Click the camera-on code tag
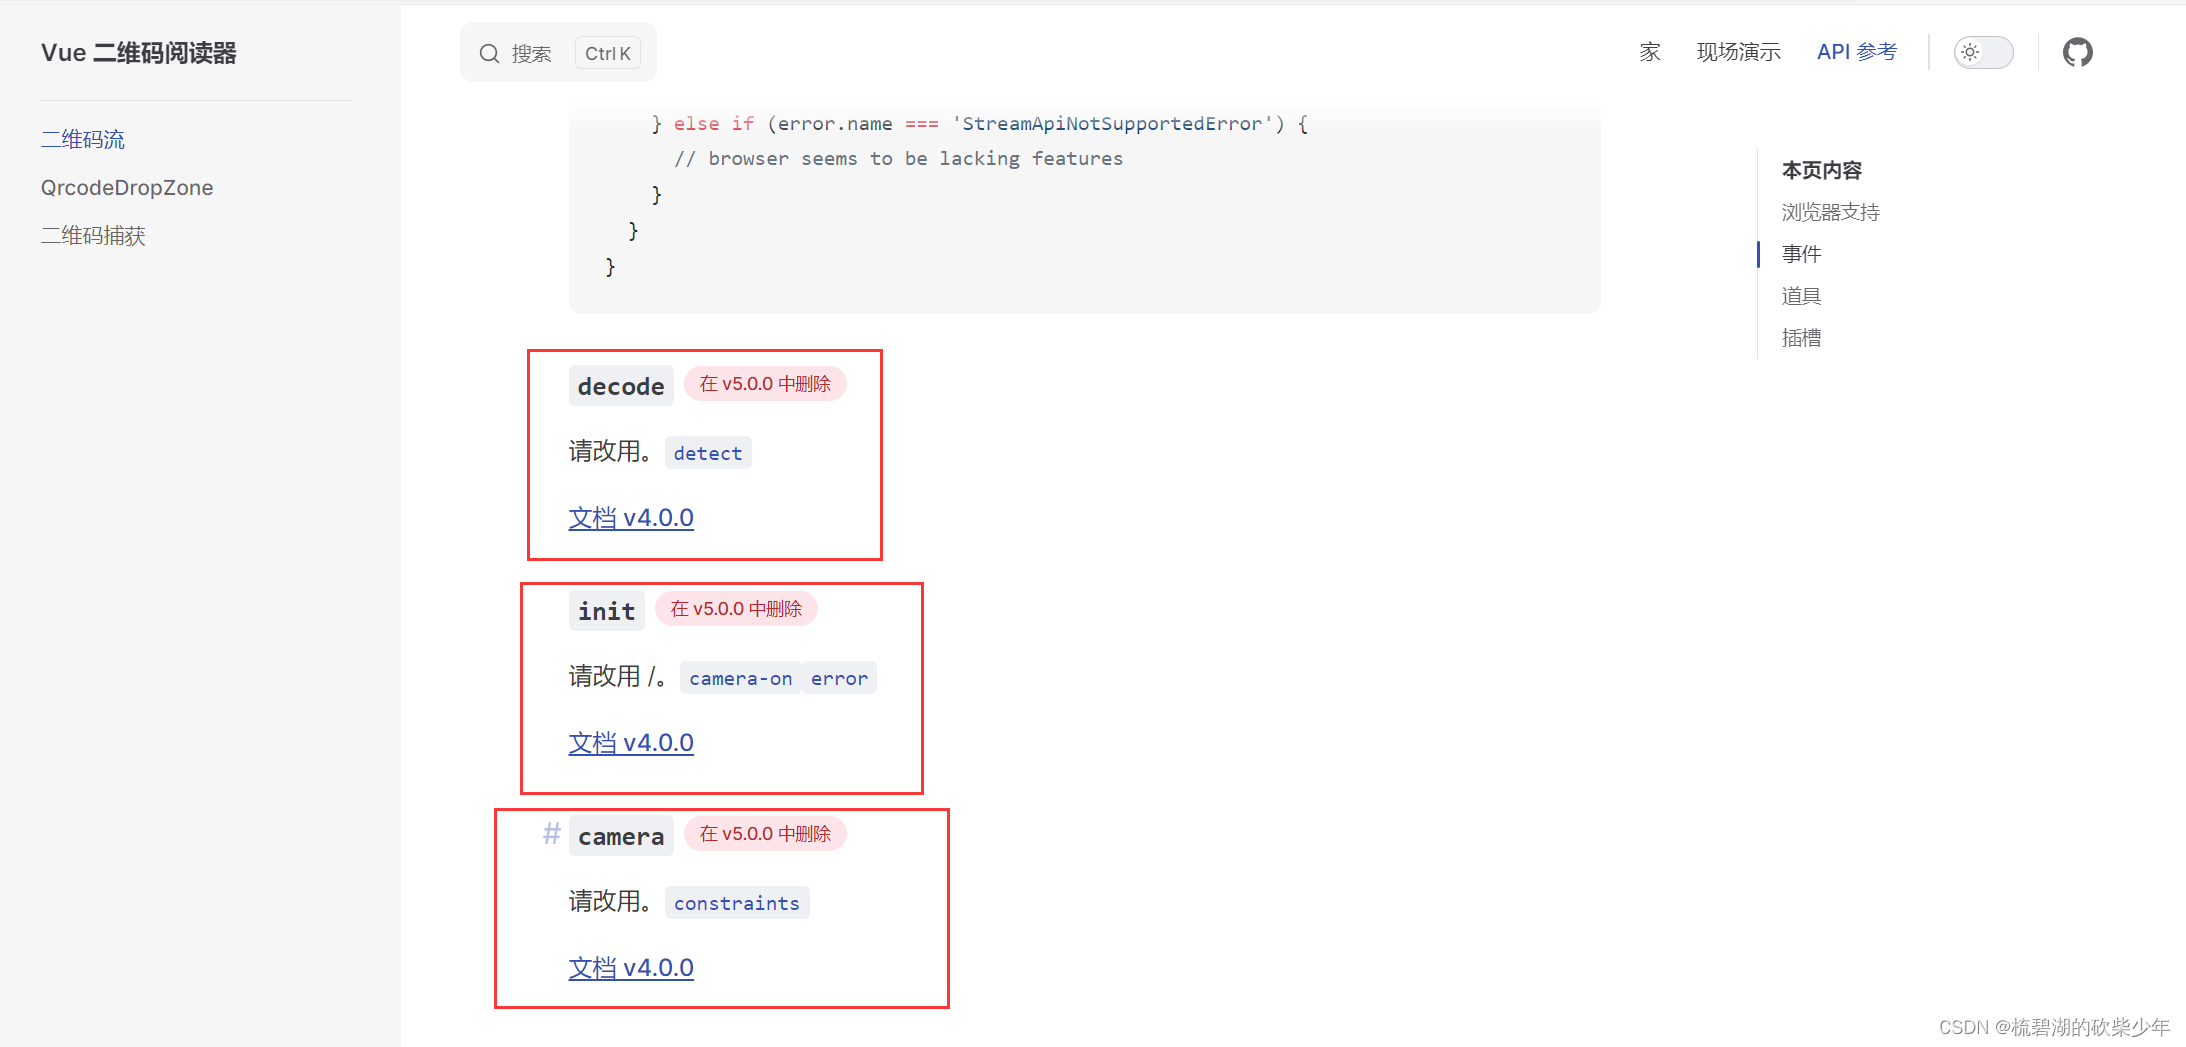 coord(740,678)
